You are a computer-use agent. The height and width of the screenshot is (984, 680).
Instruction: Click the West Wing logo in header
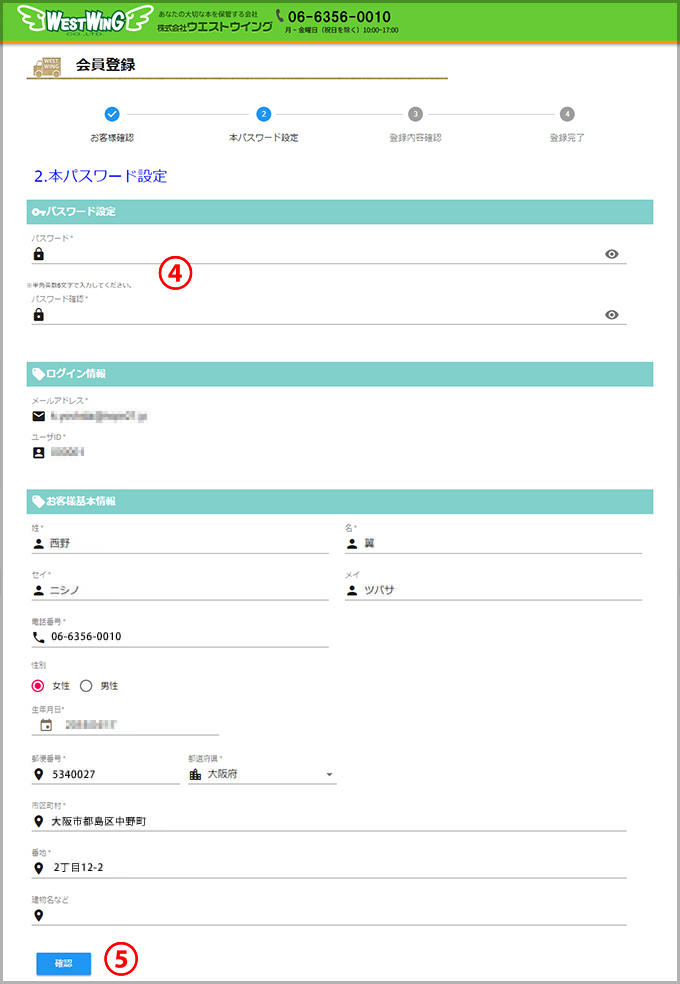[85, 21]
